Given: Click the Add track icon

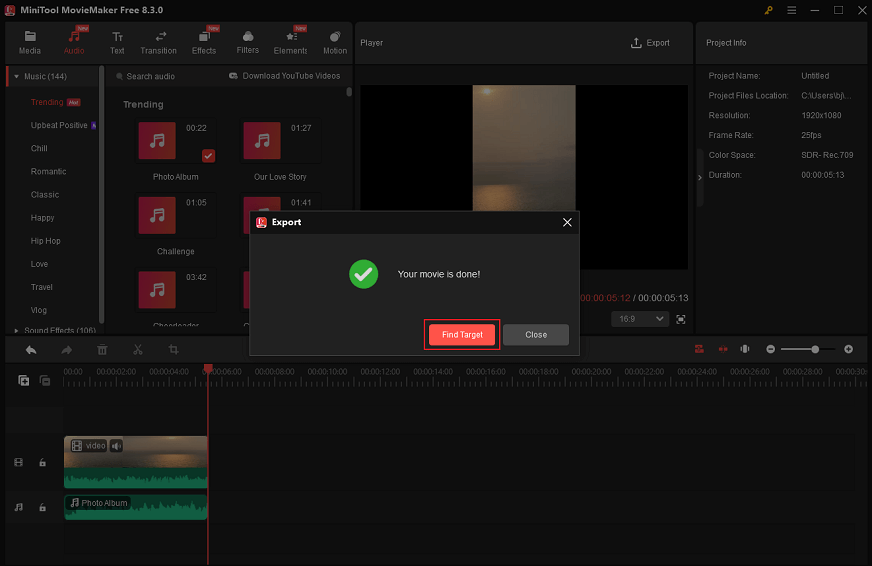Looking at the screenshot, I should 23,380.
